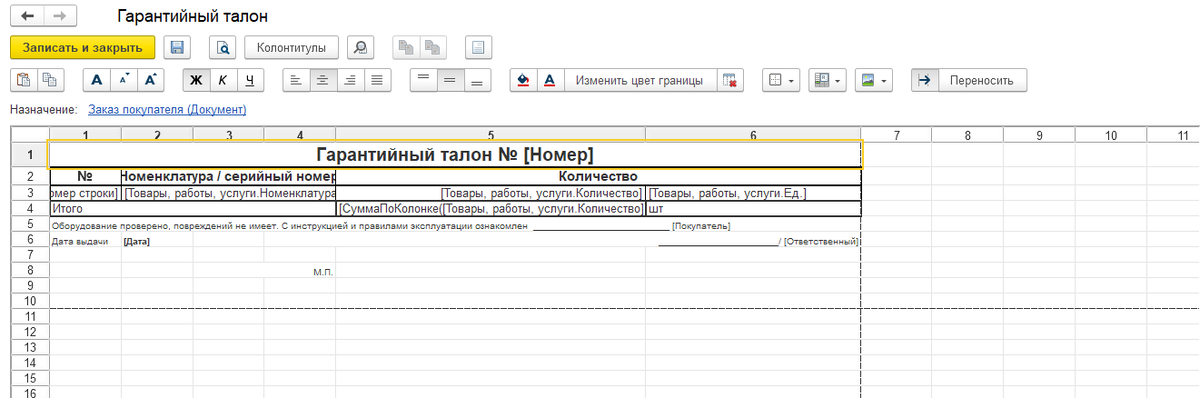Set the fill color with paint bucket icon
The image size is (1200, 398).
(x=524, y=80)
